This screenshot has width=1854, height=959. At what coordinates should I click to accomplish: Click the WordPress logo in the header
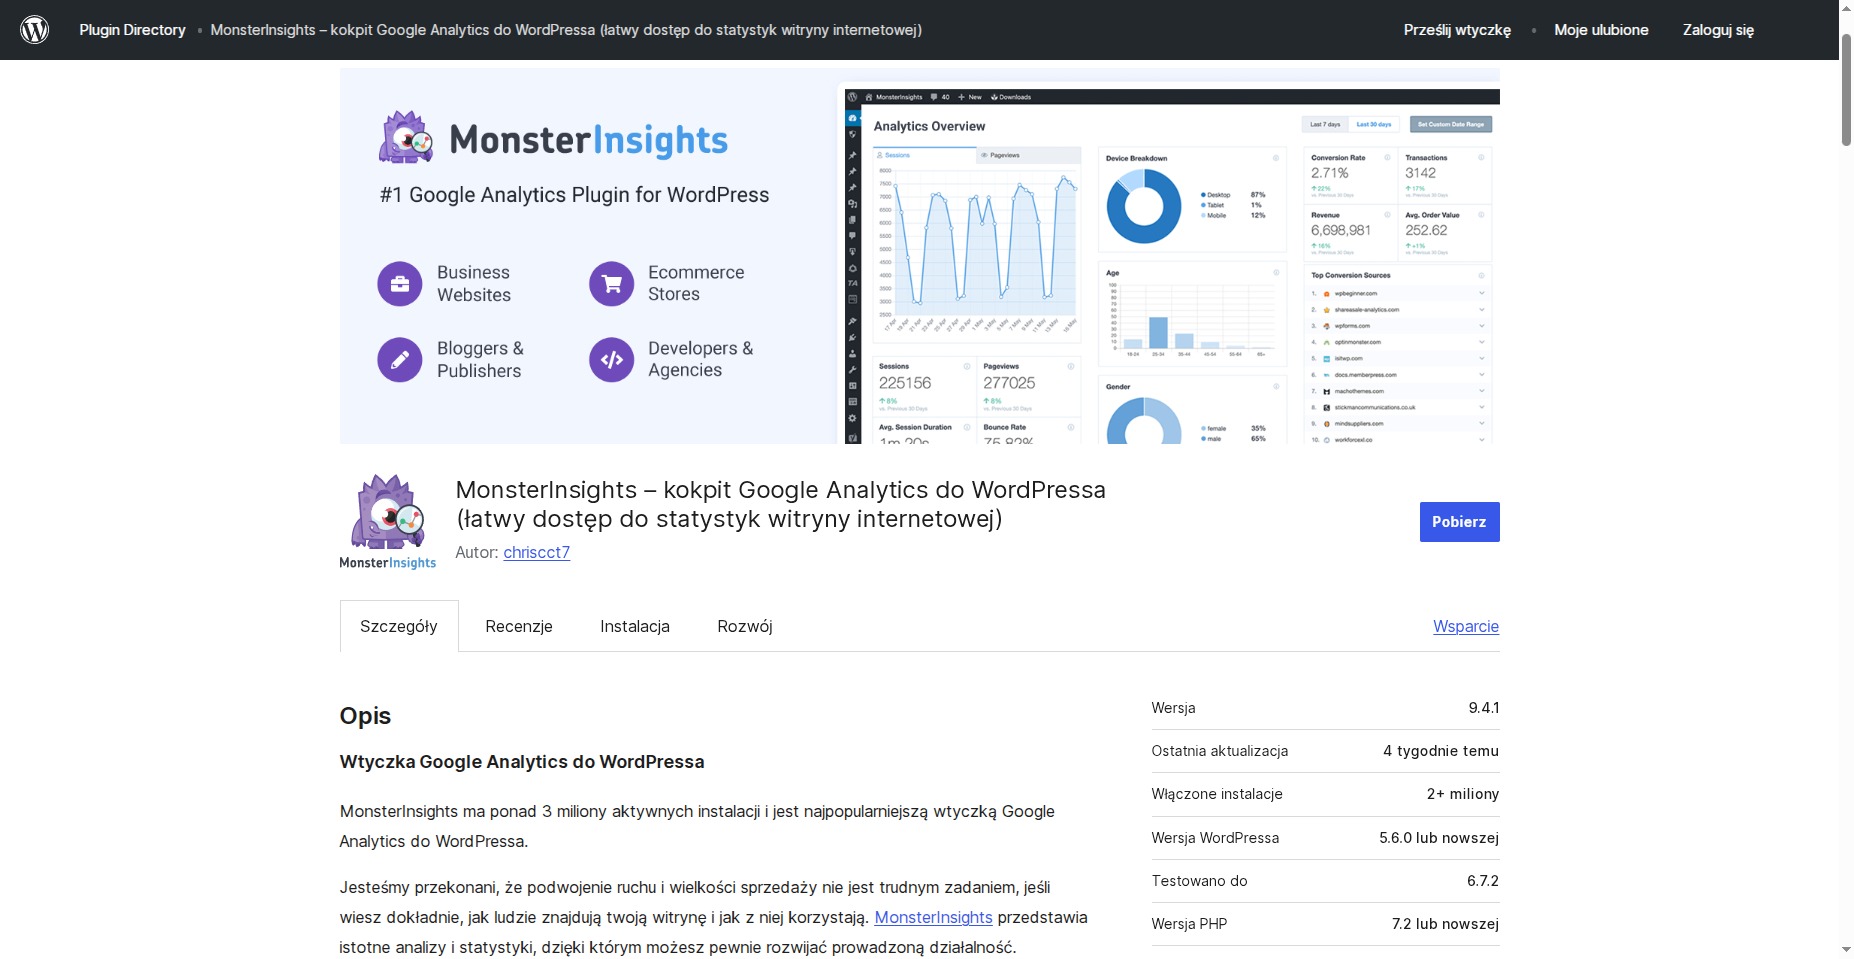(35, 30)
